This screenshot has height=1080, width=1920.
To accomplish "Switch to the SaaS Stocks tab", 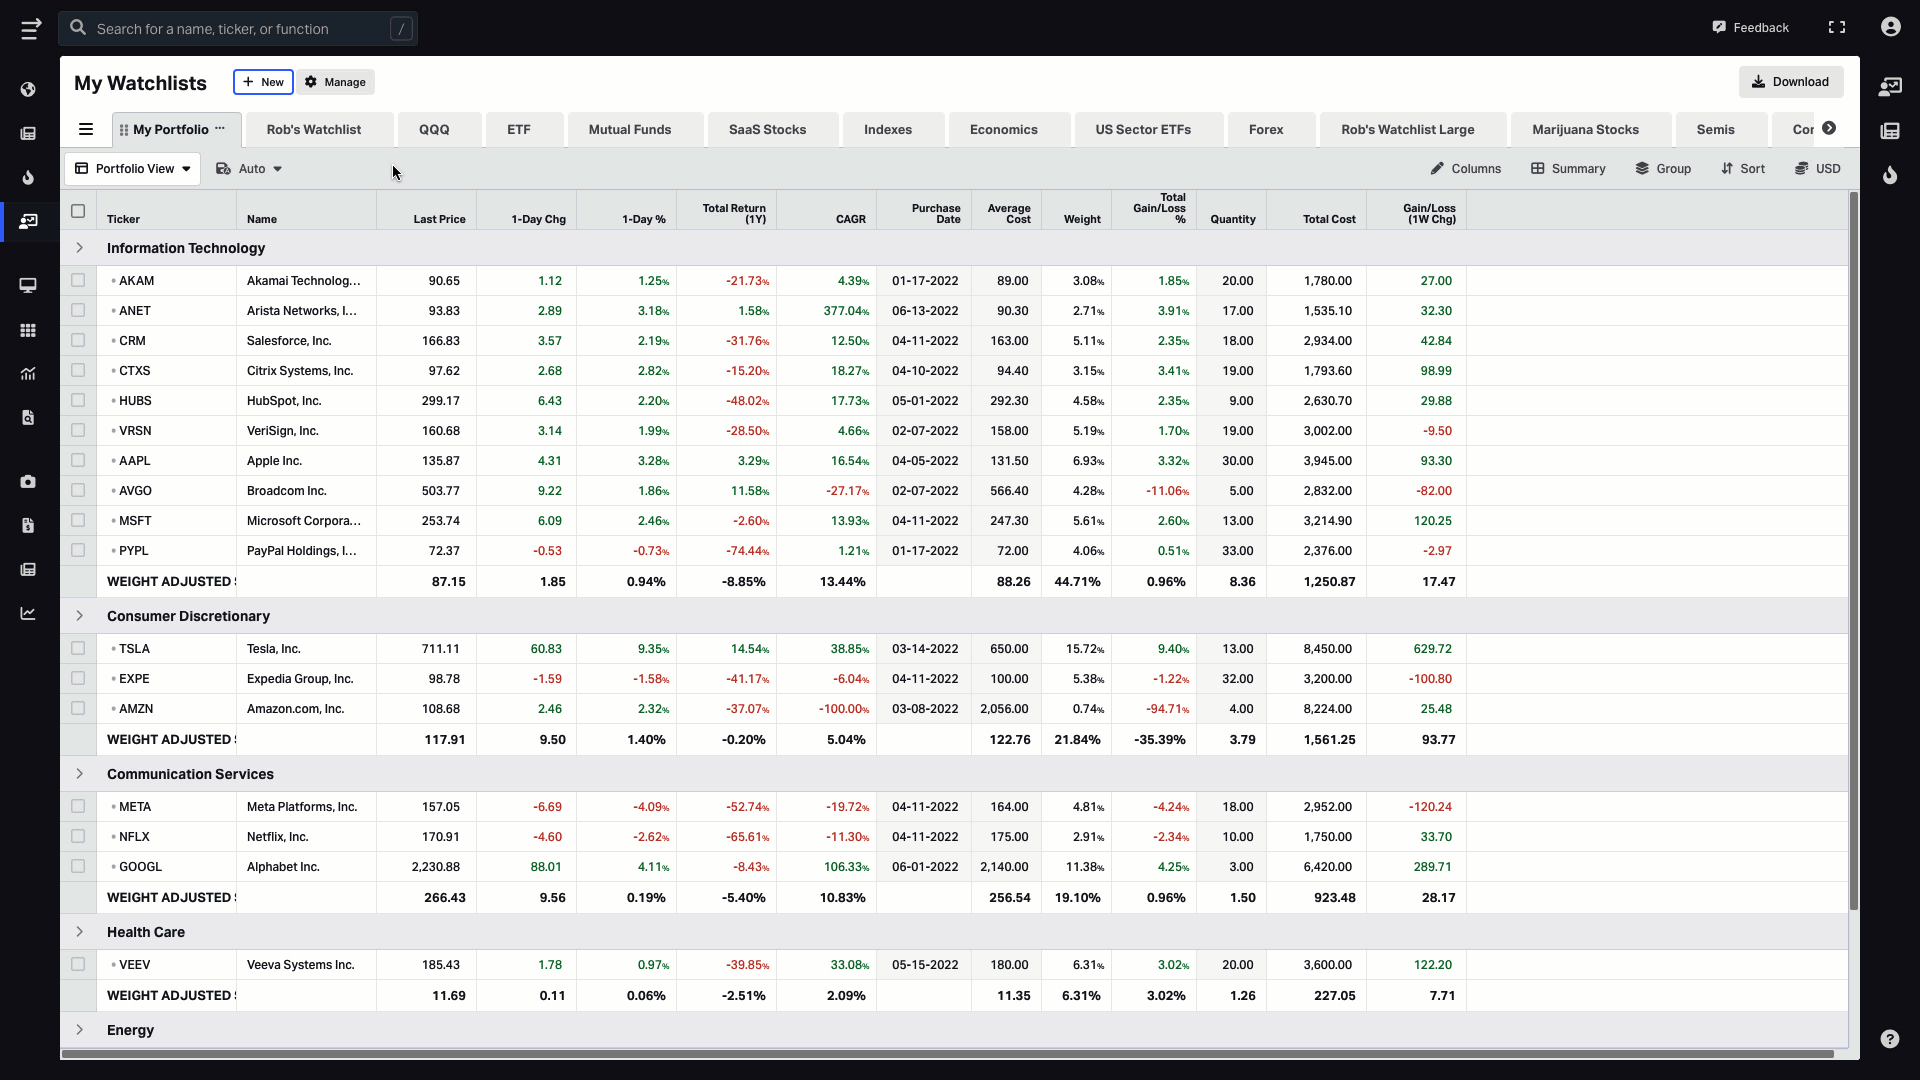I will click(x=767, y=129).
